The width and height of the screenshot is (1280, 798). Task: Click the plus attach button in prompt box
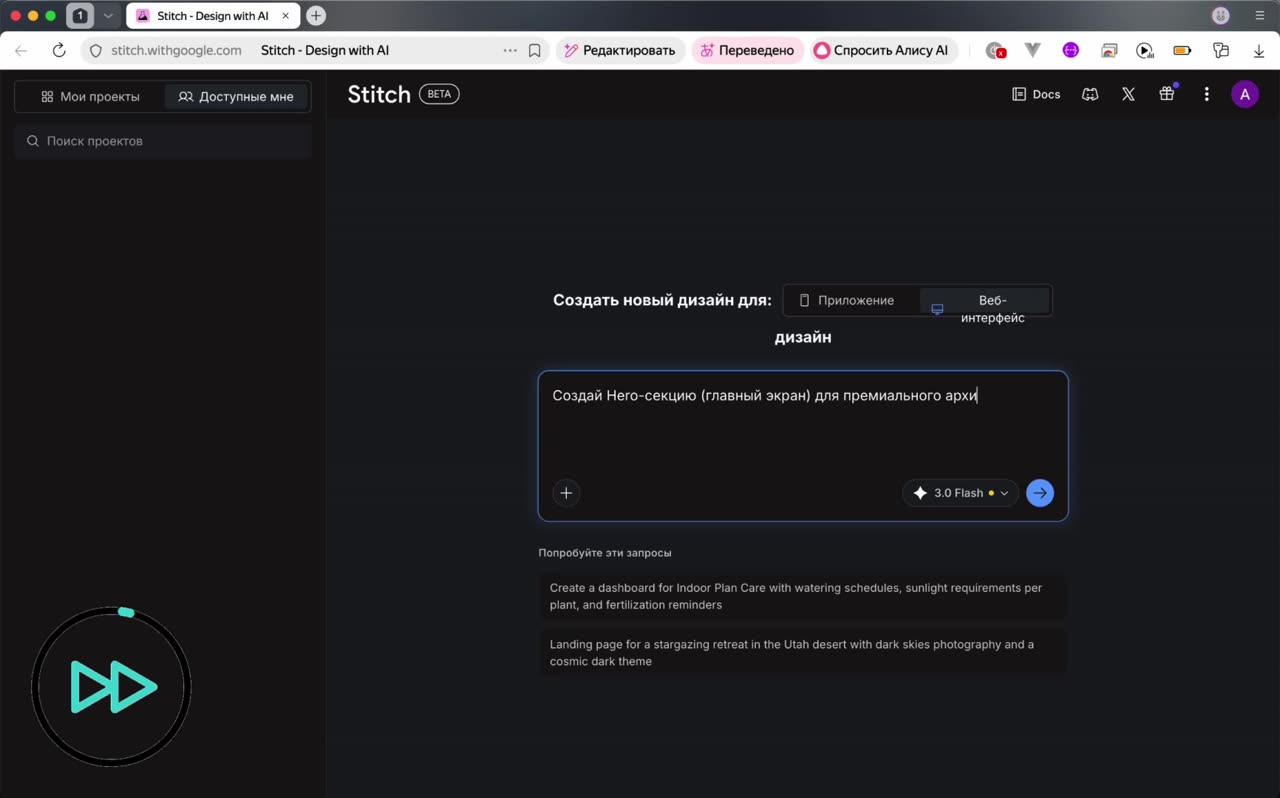point(566,492)
